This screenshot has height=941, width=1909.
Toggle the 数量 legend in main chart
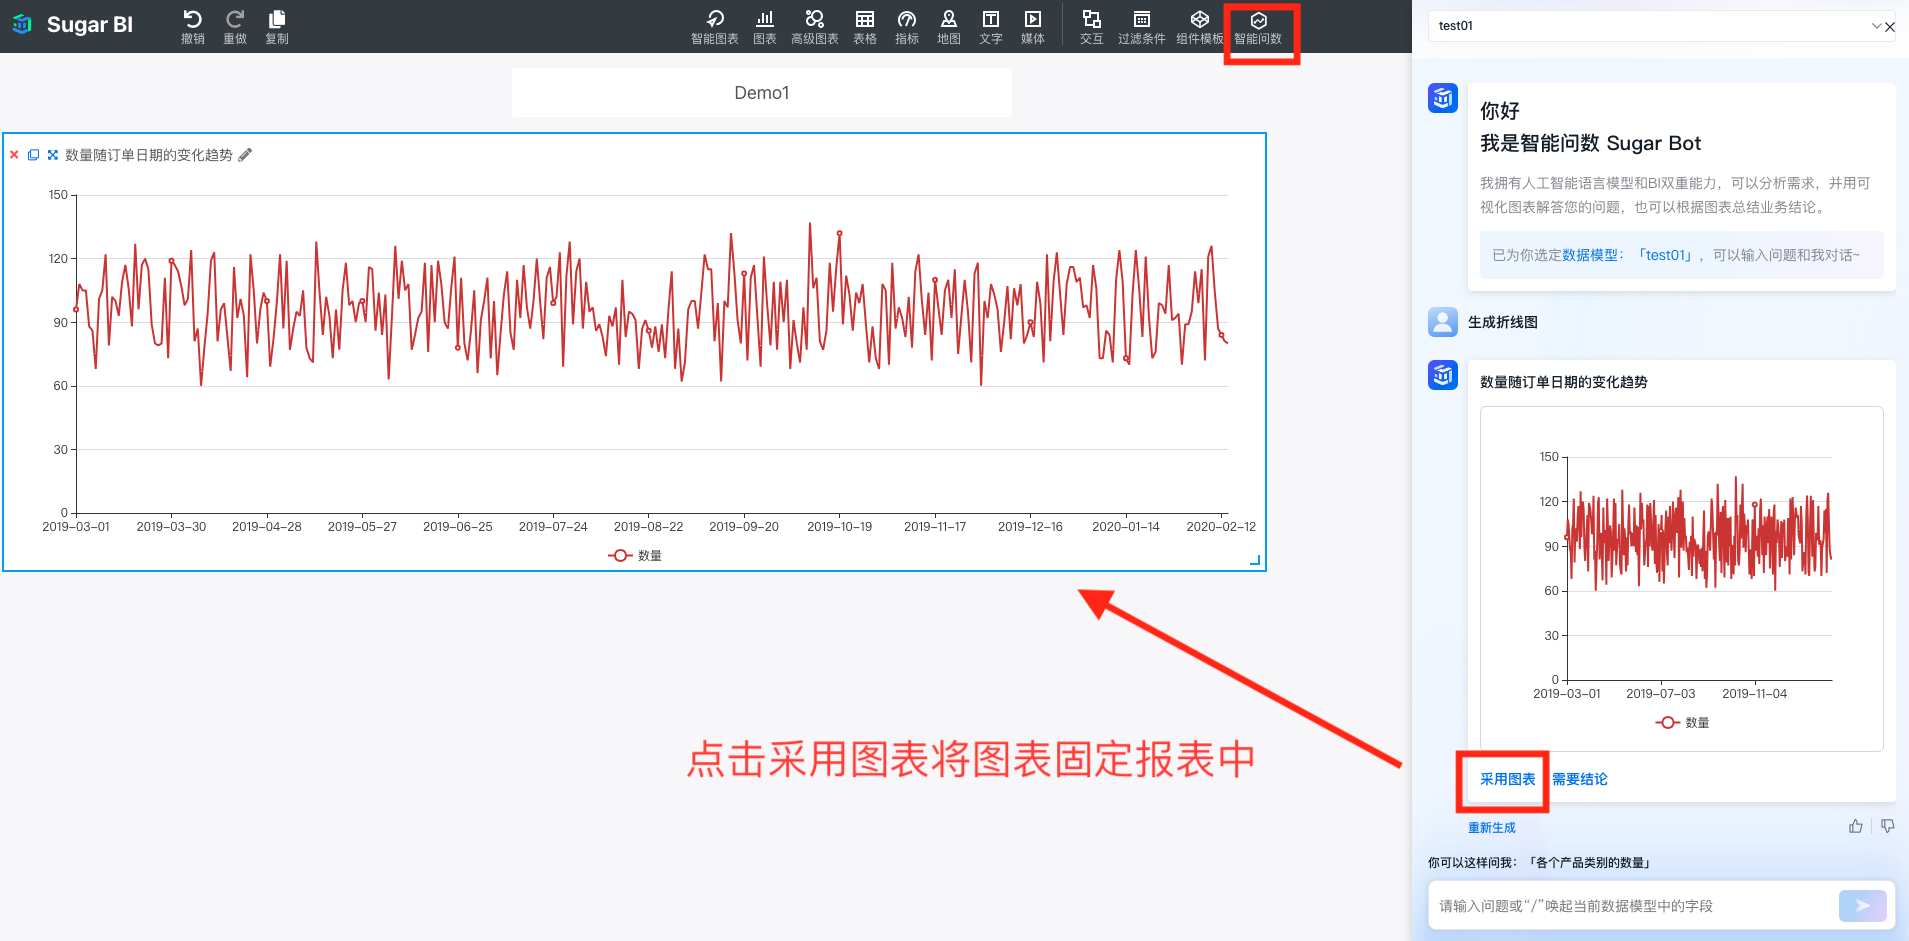[x=635, y=556]
